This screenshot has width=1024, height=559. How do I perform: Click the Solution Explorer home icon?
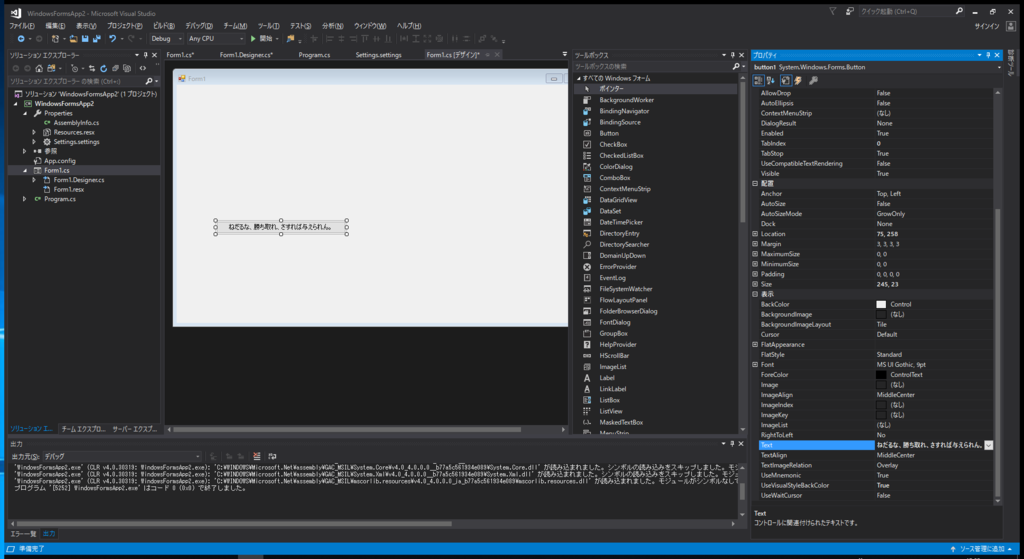click(39, 68)
